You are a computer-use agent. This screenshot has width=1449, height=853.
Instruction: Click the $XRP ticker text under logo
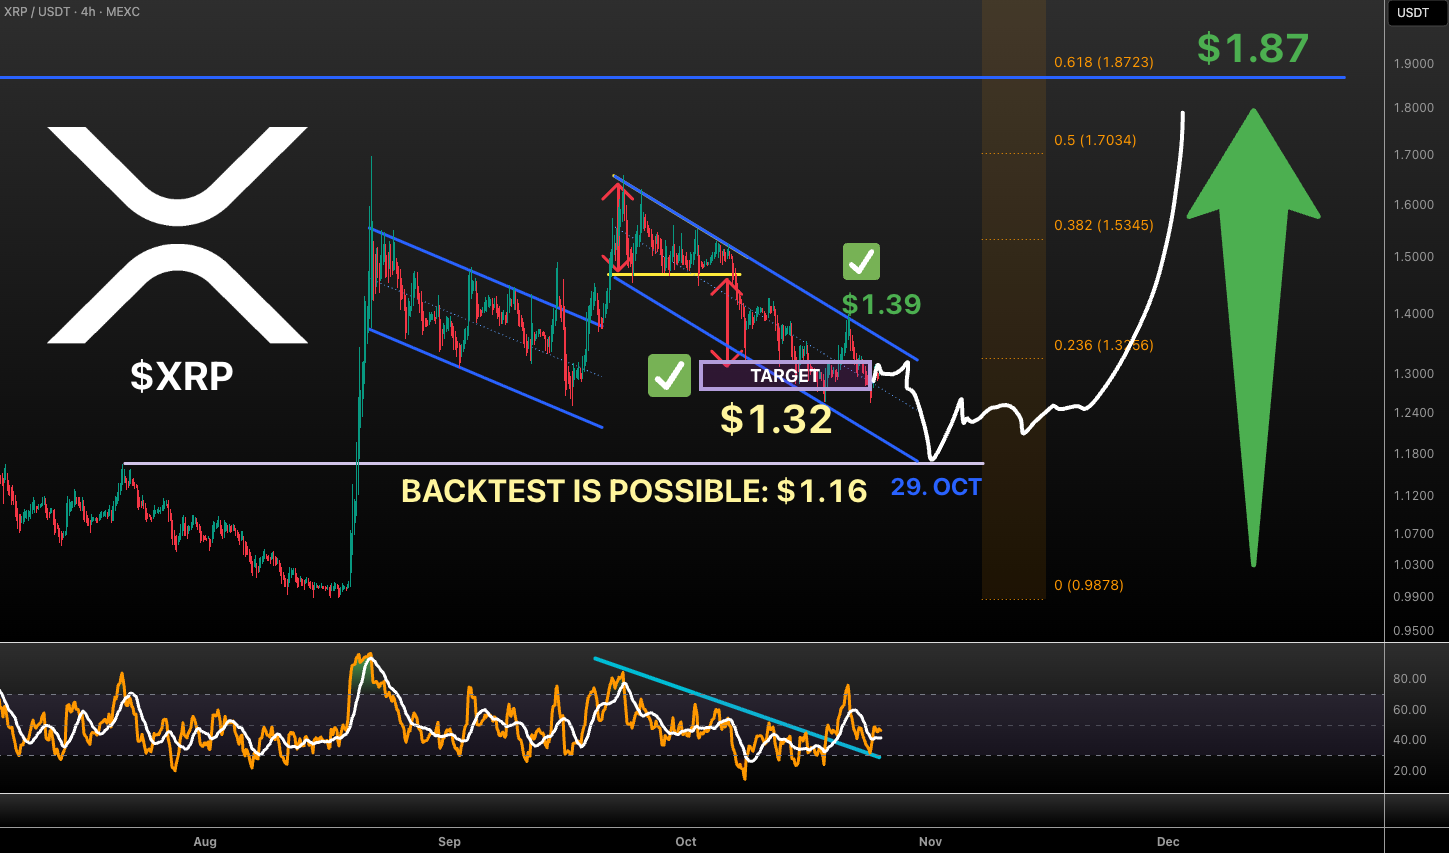pos(182,376)
